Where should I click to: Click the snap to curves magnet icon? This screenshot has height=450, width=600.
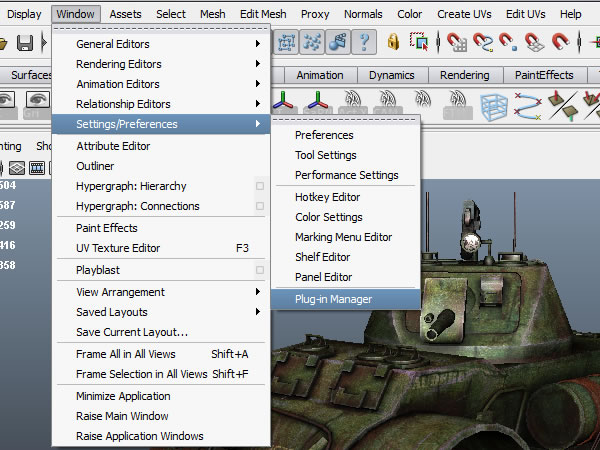point(483,42)
